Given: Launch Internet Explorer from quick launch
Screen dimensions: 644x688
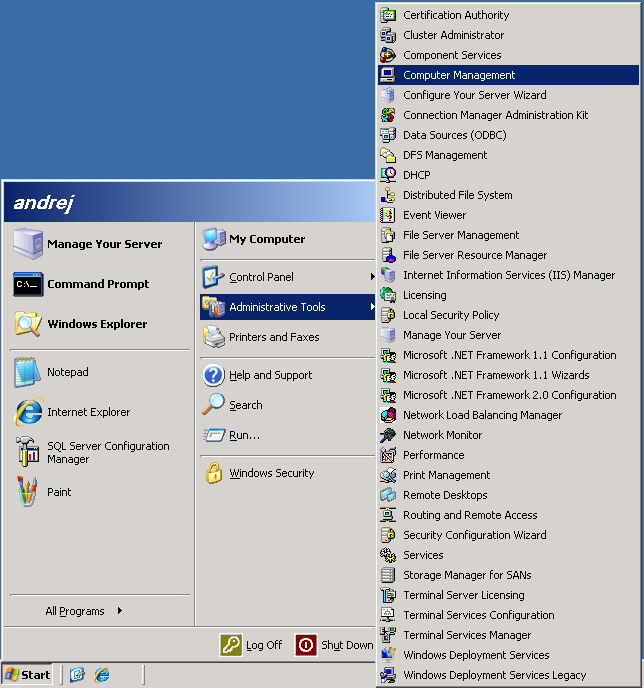Looking at the screenshot, I should (102, 675).
